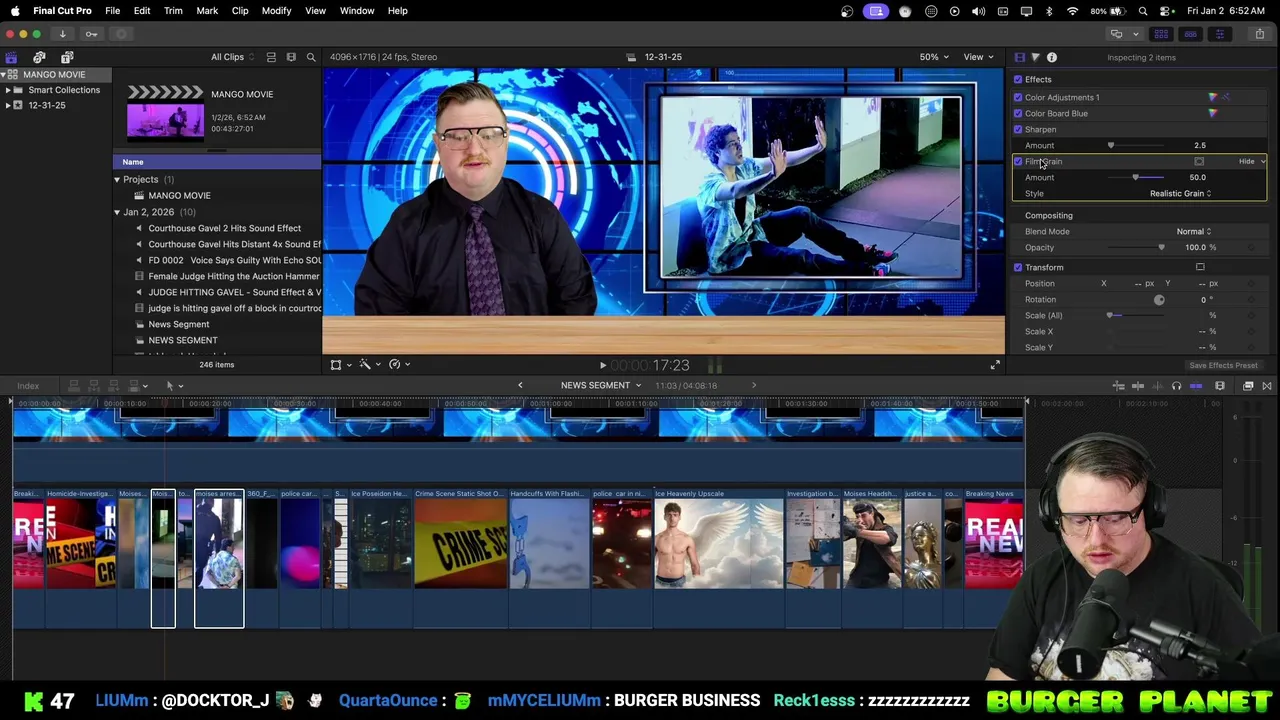Open the Modify menu
Image resolution: width=1280 pixels, height=720 pixels.
pos(276,11)
